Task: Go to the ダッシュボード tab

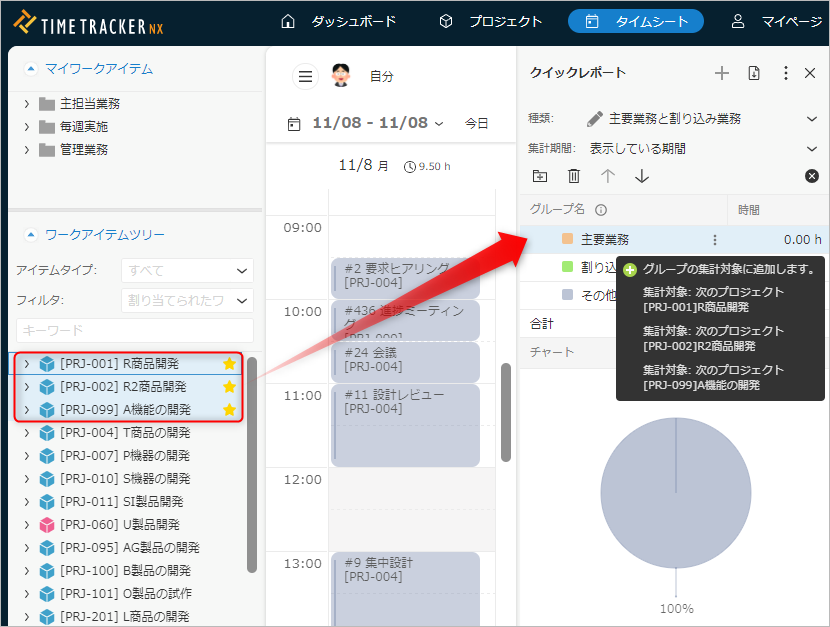Action: tap(338, 21)
